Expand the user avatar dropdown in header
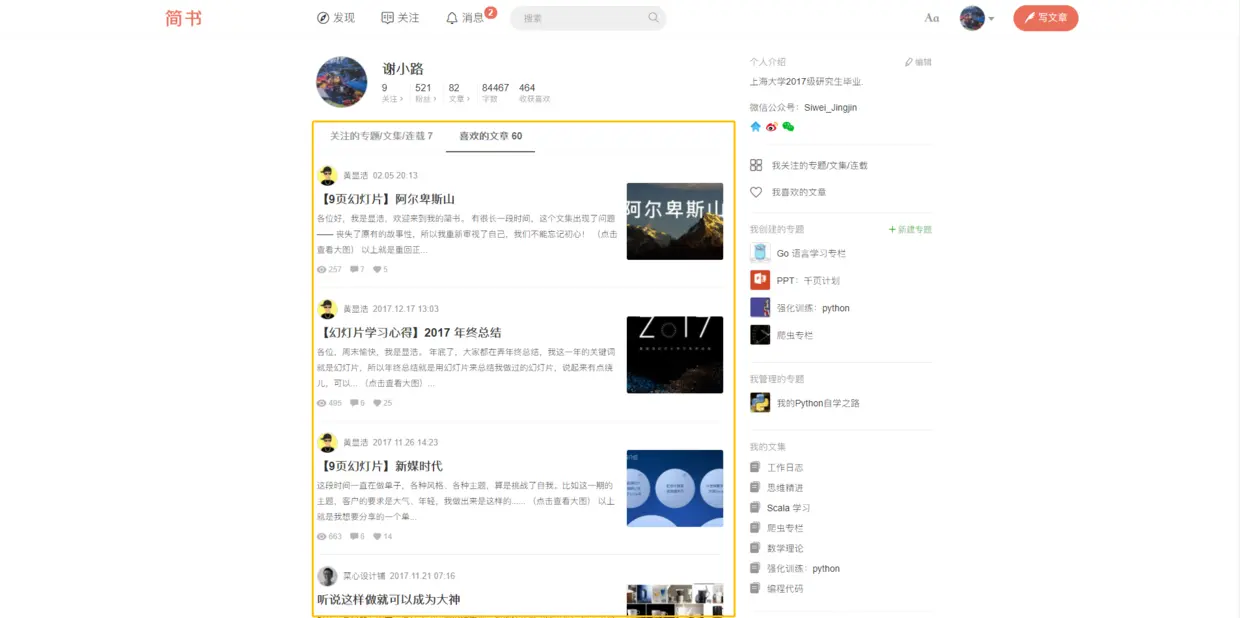This screenshot has width=1240, height=618. [x=977, y=18]
